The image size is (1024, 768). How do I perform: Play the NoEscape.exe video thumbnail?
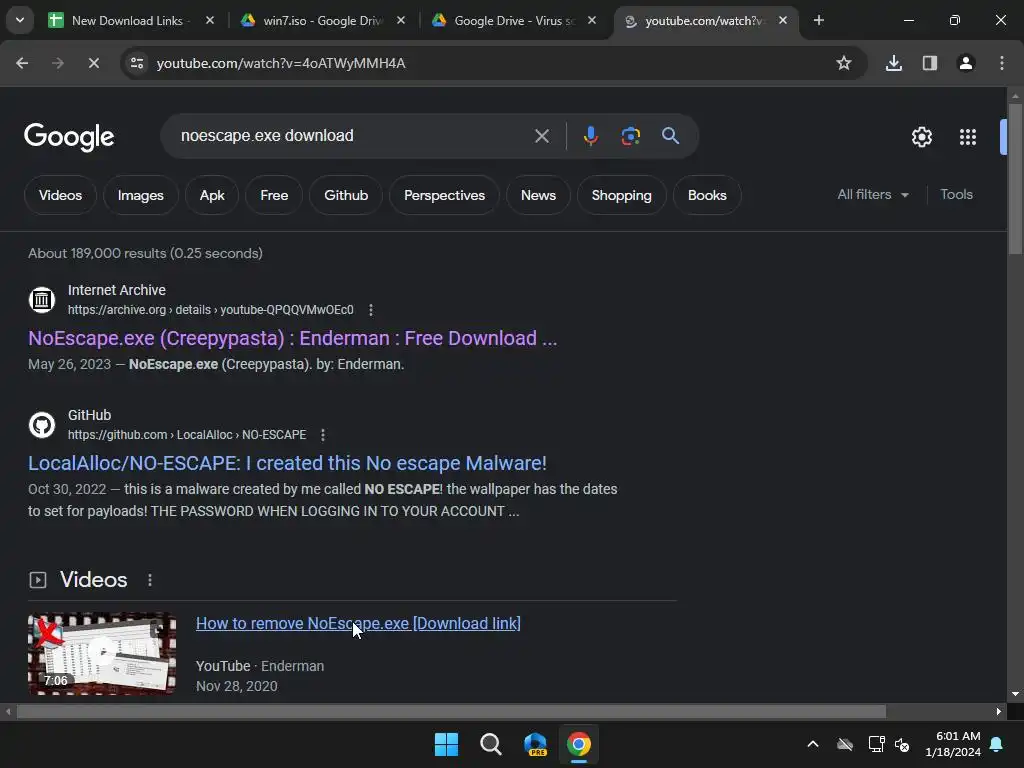pyautogui.click(x=102, y=653)
